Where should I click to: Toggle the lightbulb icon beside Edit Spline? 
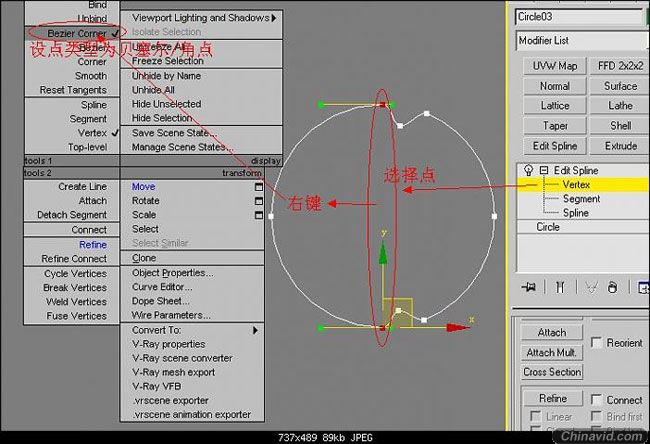(x=528, y=170)
